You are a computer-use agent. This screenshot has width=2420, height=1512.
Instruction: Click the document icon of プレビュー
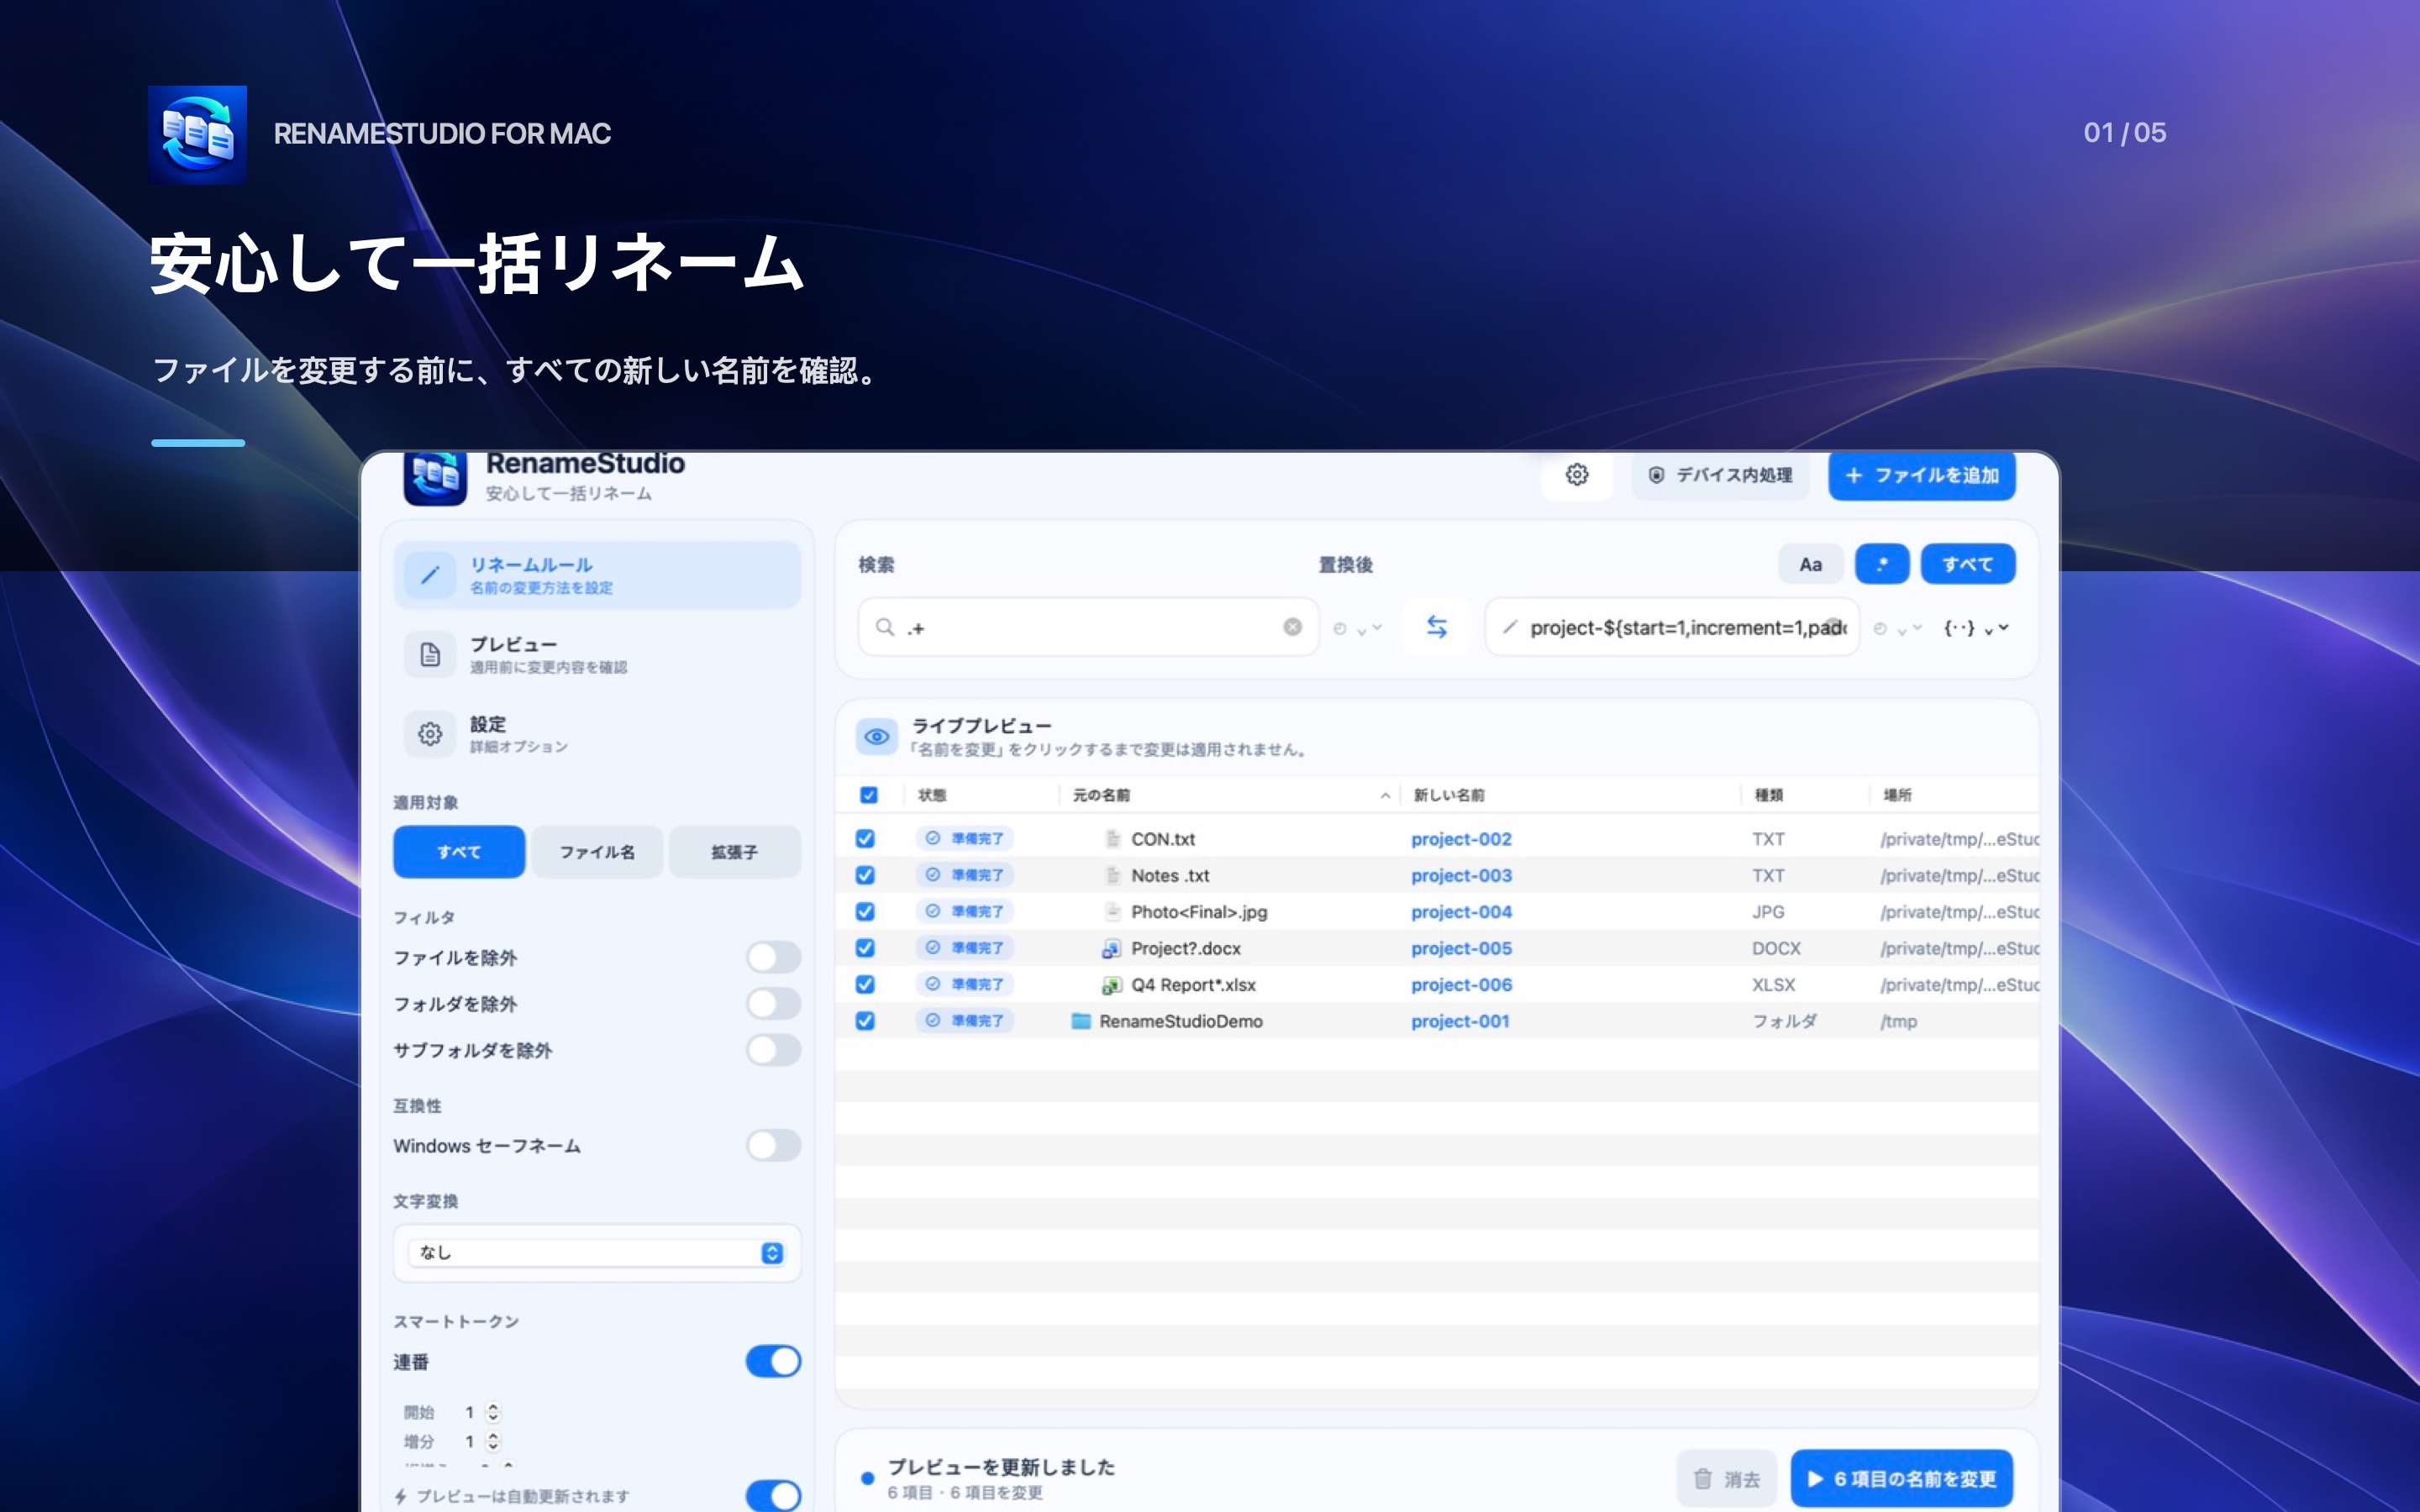[430, 655]
